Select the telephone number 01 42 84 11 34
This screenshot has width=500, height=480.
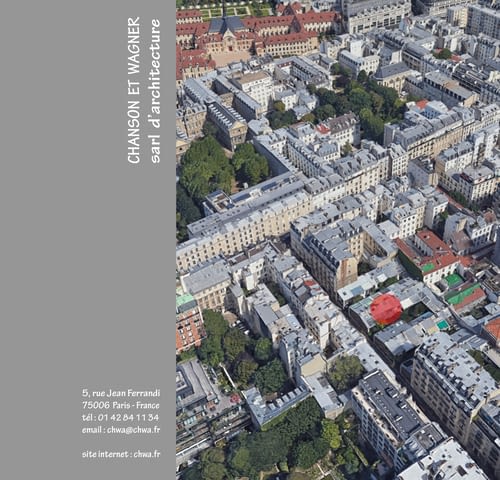(128, 417)
